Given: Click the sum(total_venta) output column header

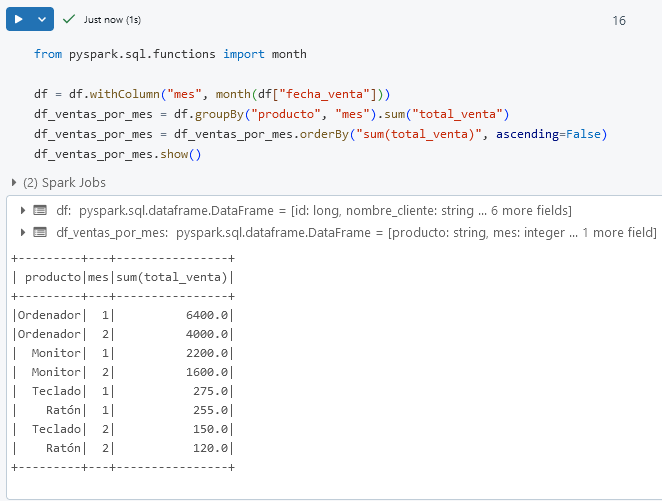Looking at the screenshot, I should coord(173,276).
